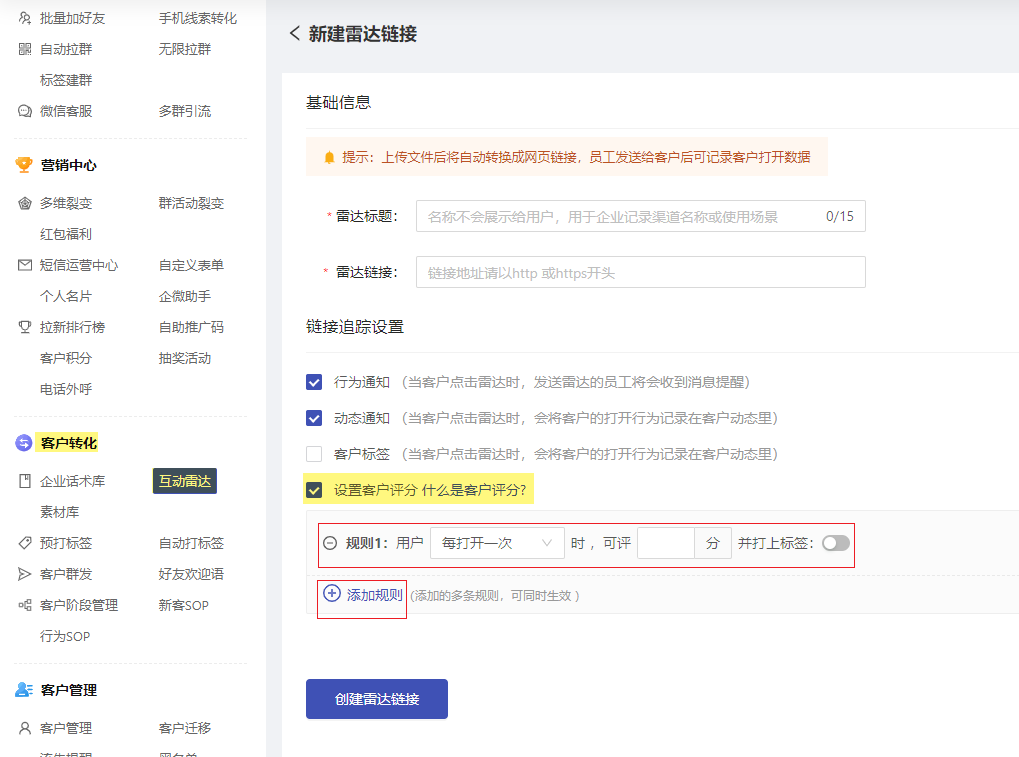Uncheck the 行为通知 checkbox
The height and width of the screenshot is (757, 1019).
(x=314, y=382)
